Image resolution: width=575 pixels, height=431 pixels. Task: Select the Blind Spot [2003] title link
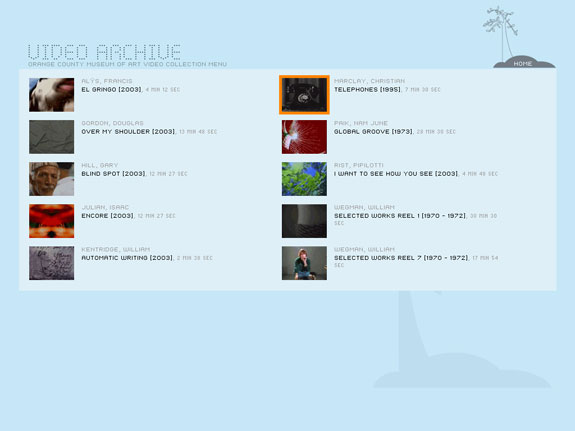[114, 174]
